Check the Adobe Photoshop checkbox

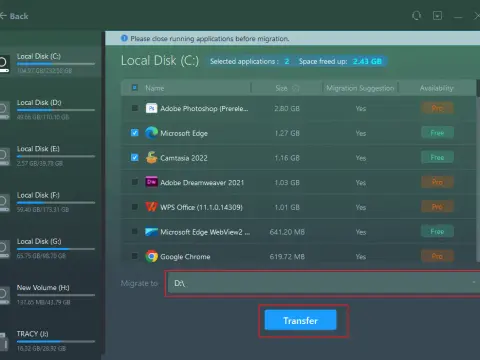(x=135, y=108)
